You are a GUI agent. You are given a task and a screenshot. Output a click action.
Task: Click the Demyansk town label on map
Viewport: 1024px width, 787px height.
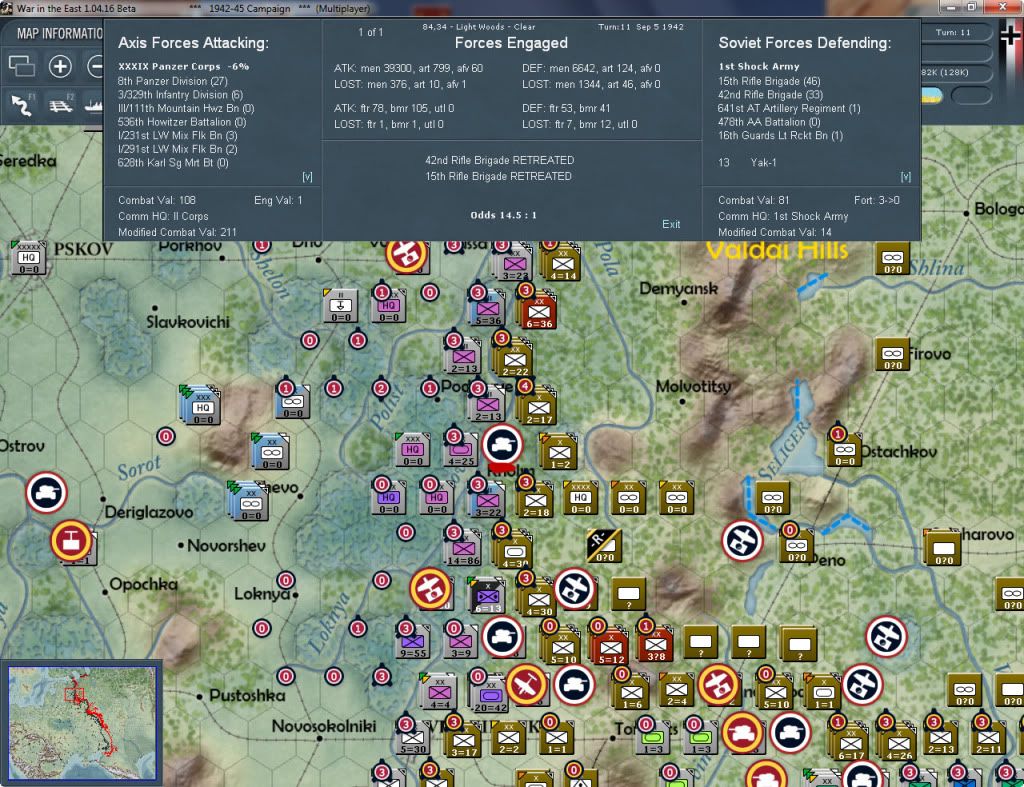point(679,288)
